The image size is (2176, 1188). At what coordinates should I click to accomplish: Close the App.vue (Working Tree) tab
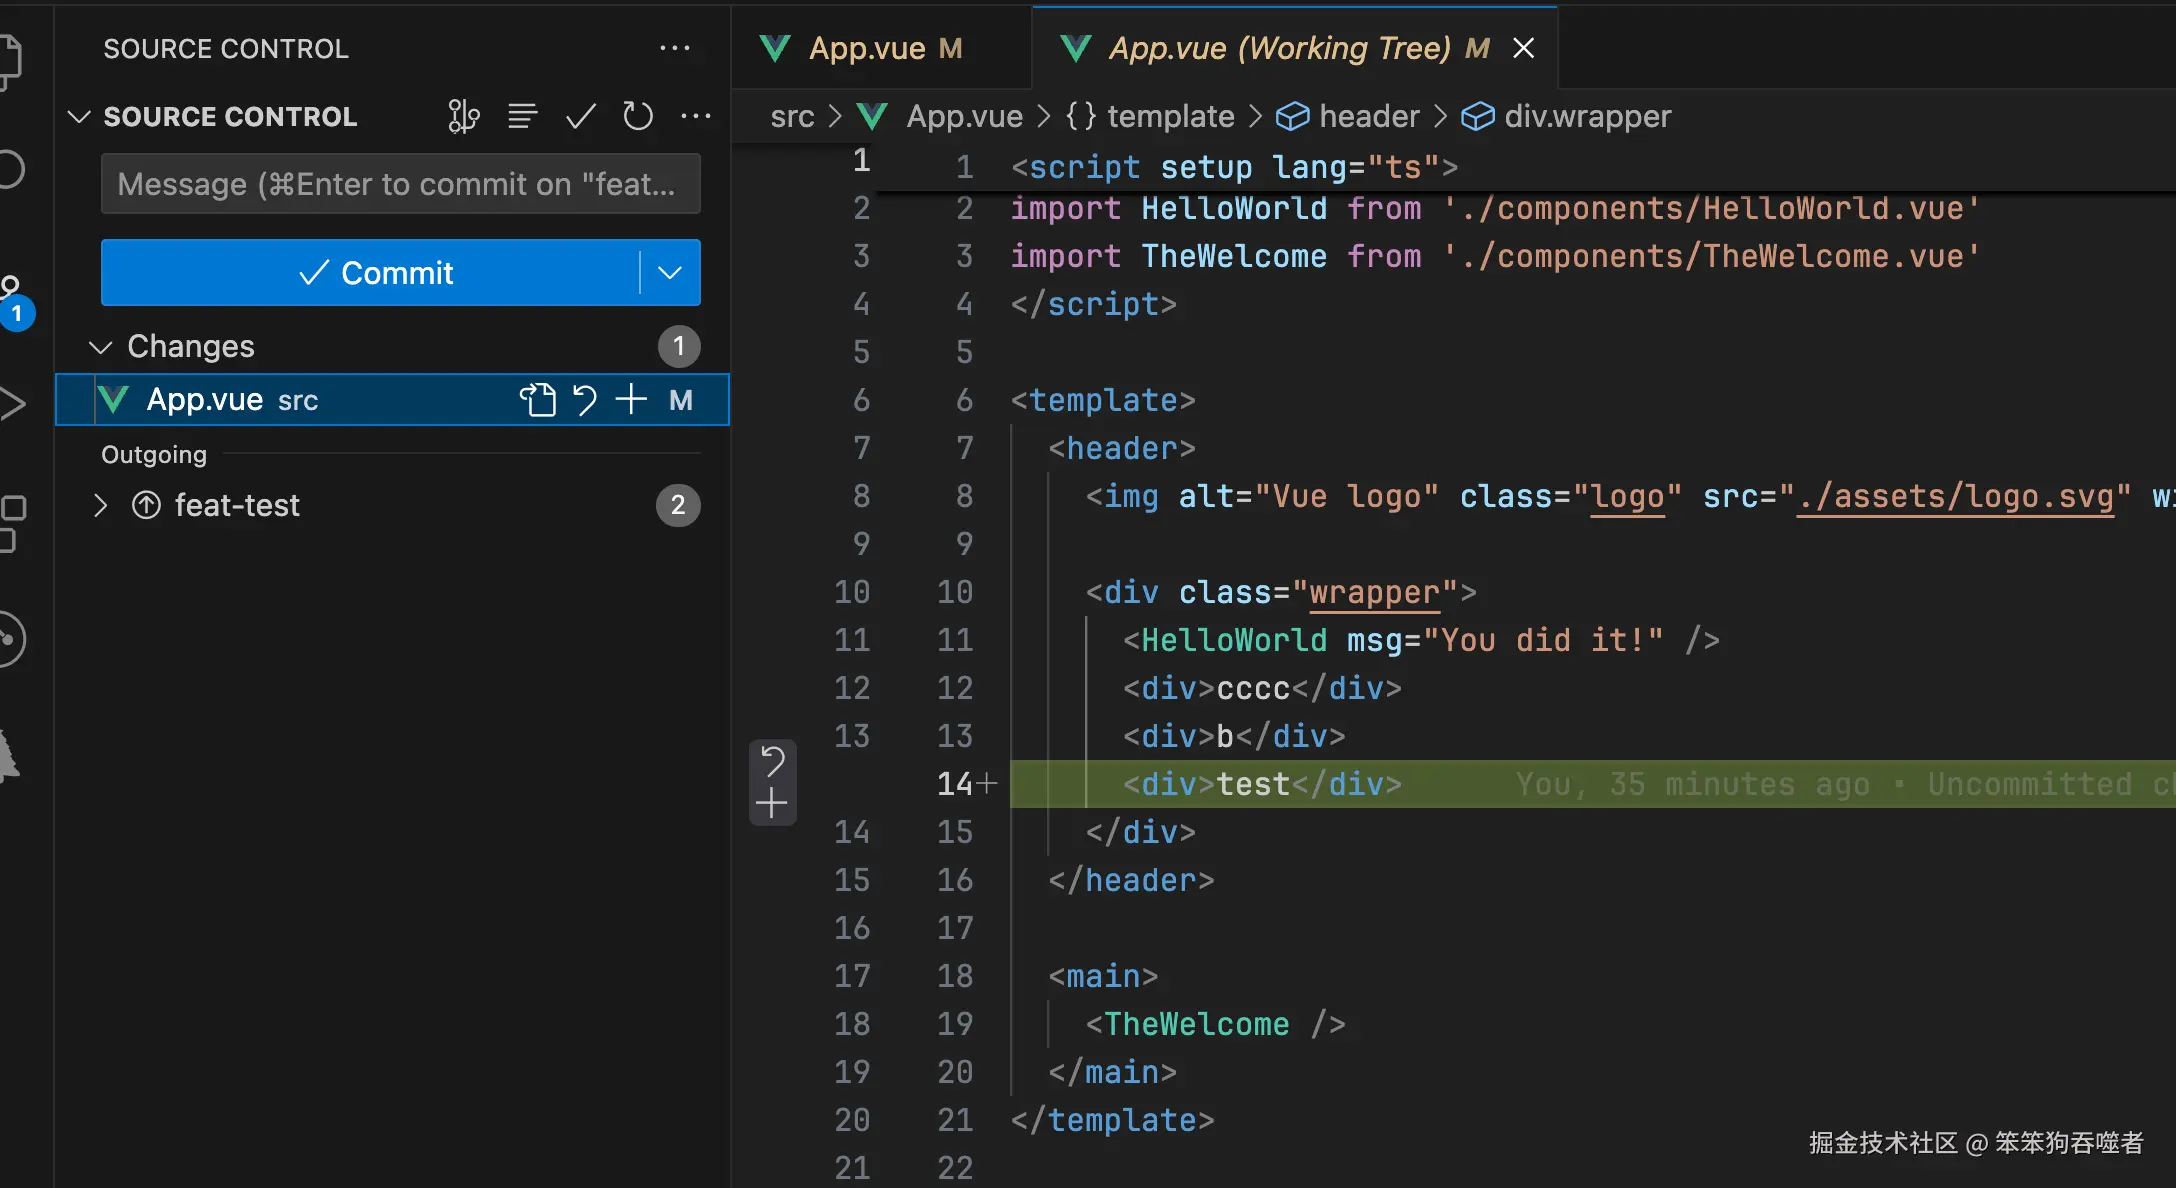click(1523, 48)
